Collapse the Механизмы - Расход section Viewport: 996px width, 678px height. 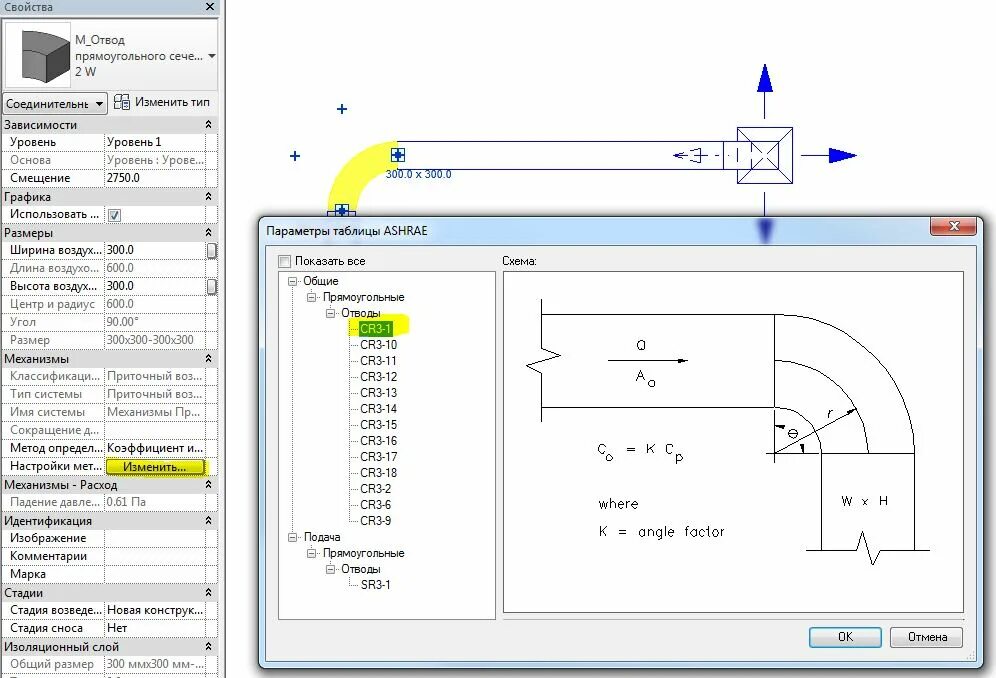pos(208,484)
